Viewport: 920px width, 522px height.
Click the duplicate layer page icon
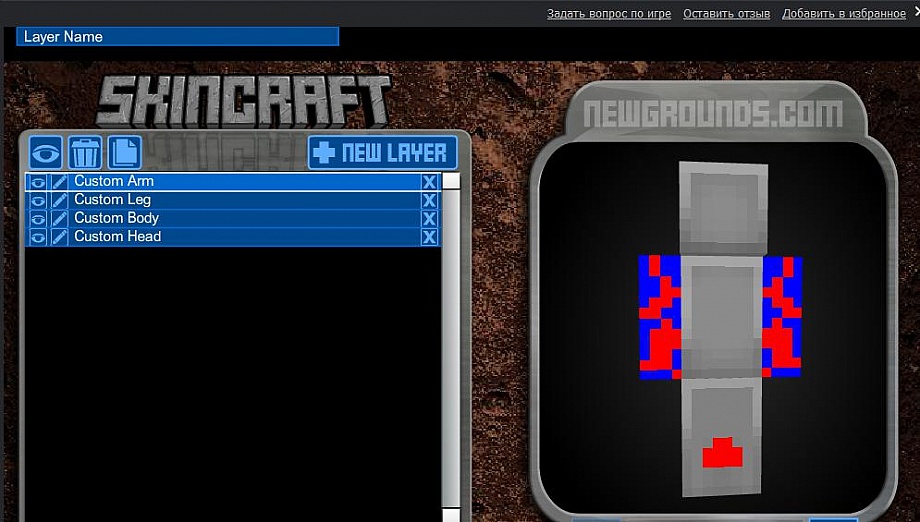click(x=124, y=152)
